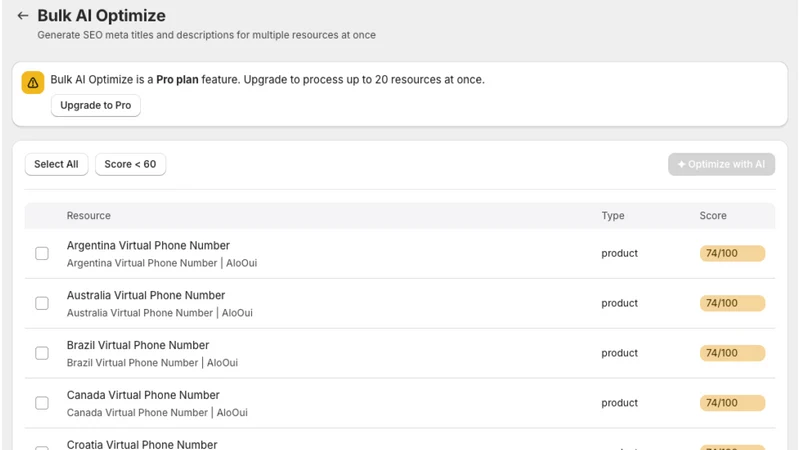Click the meta title 'Australia Virtual Phone Number | AloOui'
Viewport: 800px width, 450px height.
(160, 313)
